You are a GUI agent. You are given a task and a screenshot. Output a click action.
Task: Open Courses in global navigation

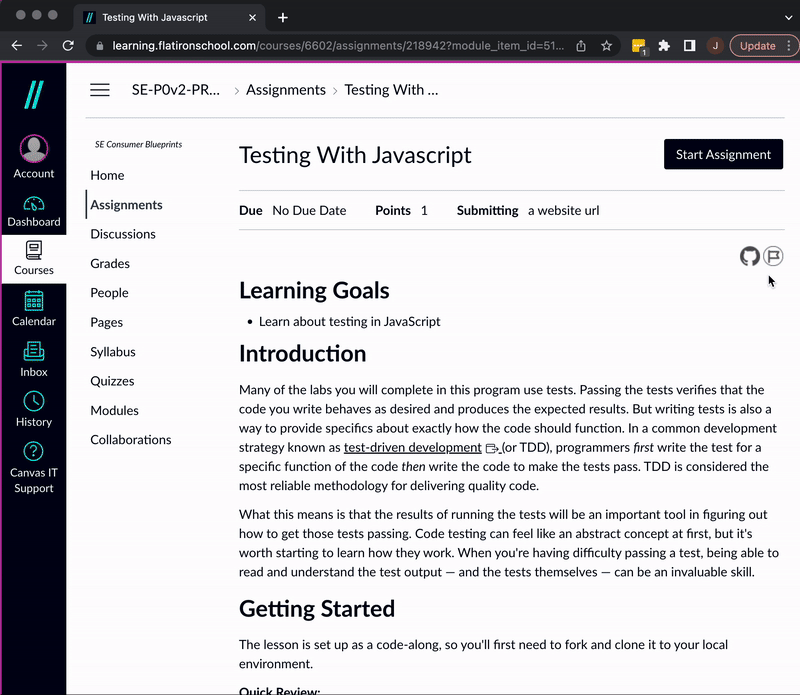[34, 259]
